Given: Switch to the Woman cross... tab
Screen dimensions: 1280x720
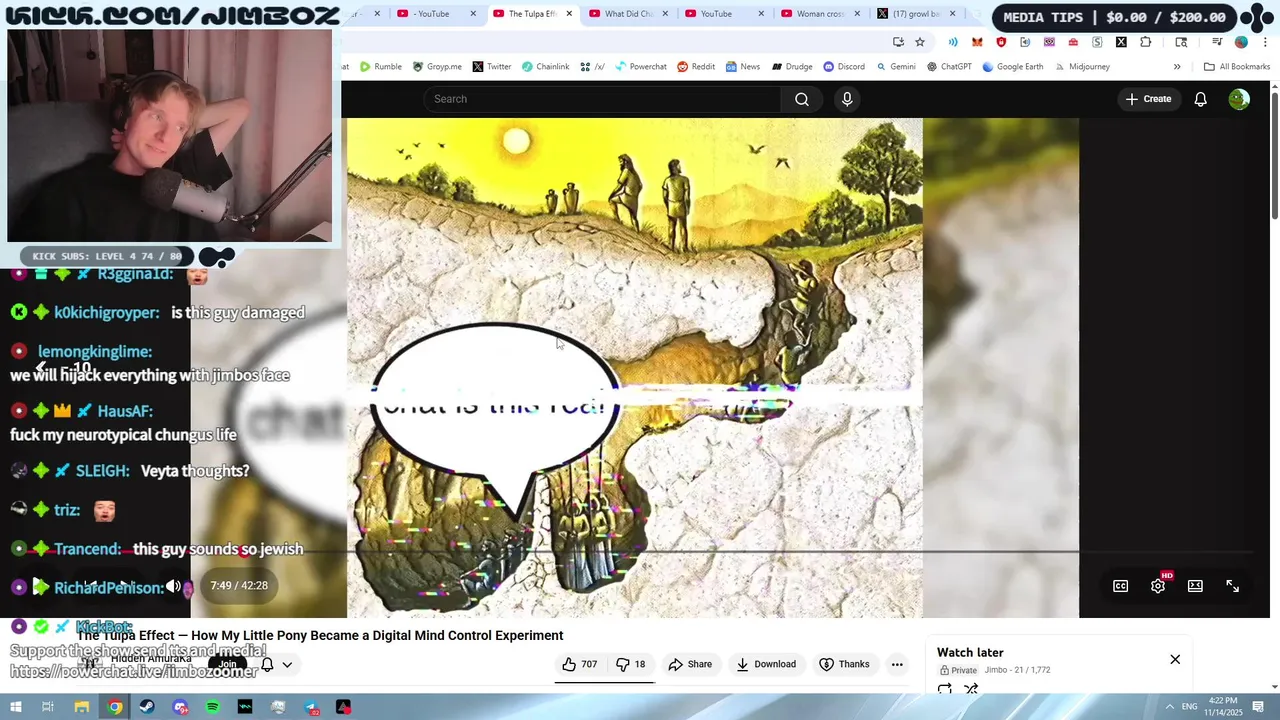Looking at the screenshot, I should [819, 14].
